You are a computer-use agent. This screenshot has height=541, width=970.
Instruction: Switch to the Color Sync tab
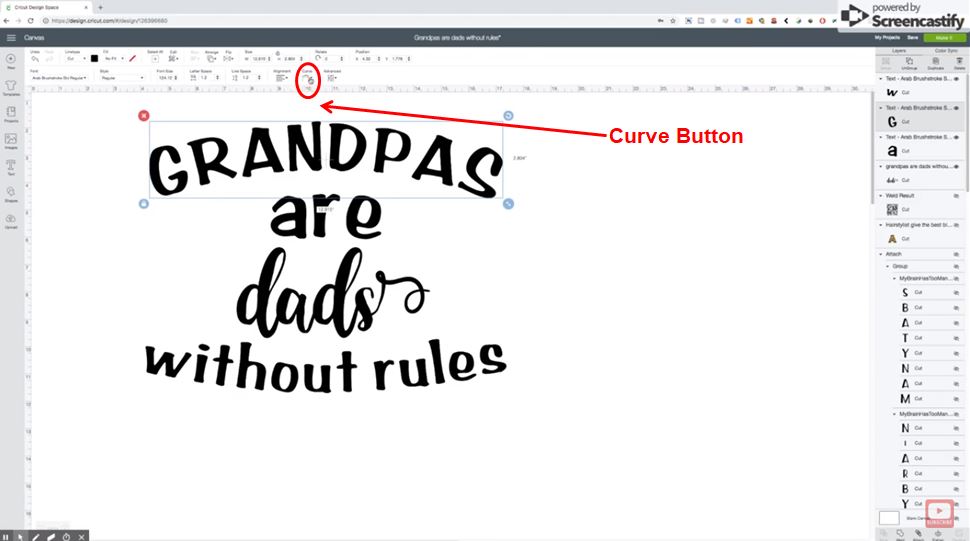tap(945, 51)
